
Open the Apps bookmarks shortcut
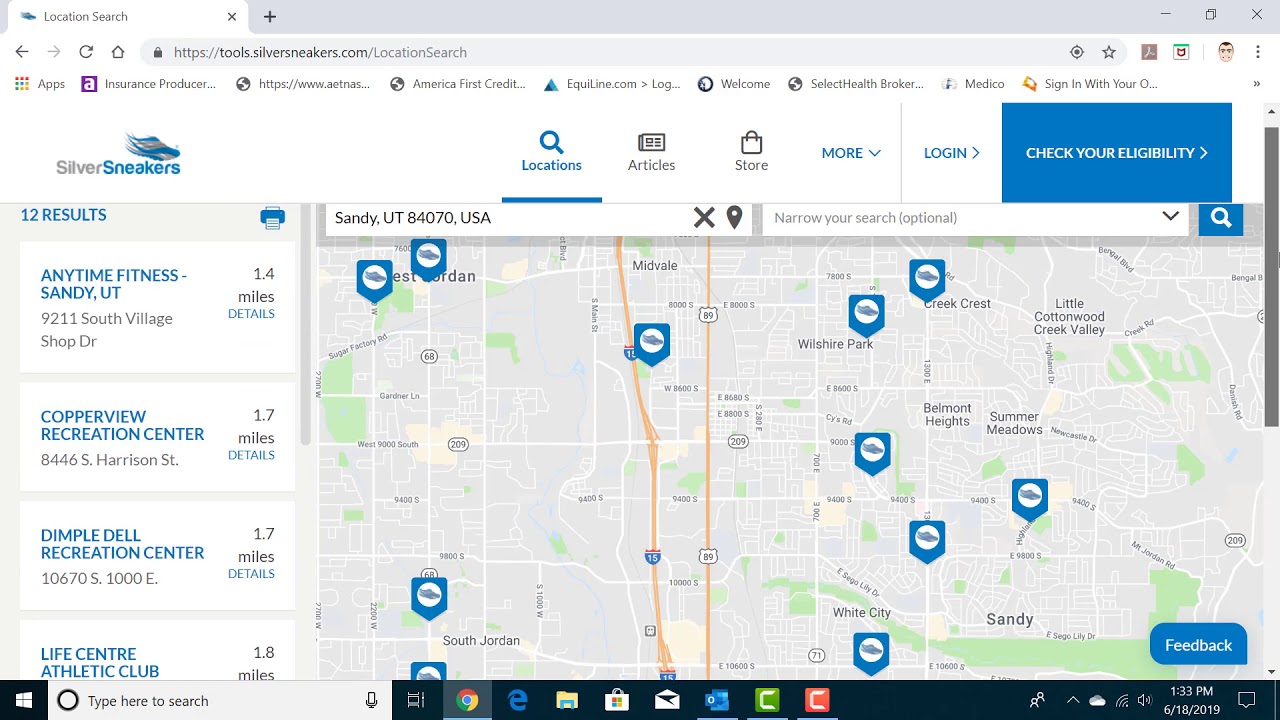tap(40, 84)
